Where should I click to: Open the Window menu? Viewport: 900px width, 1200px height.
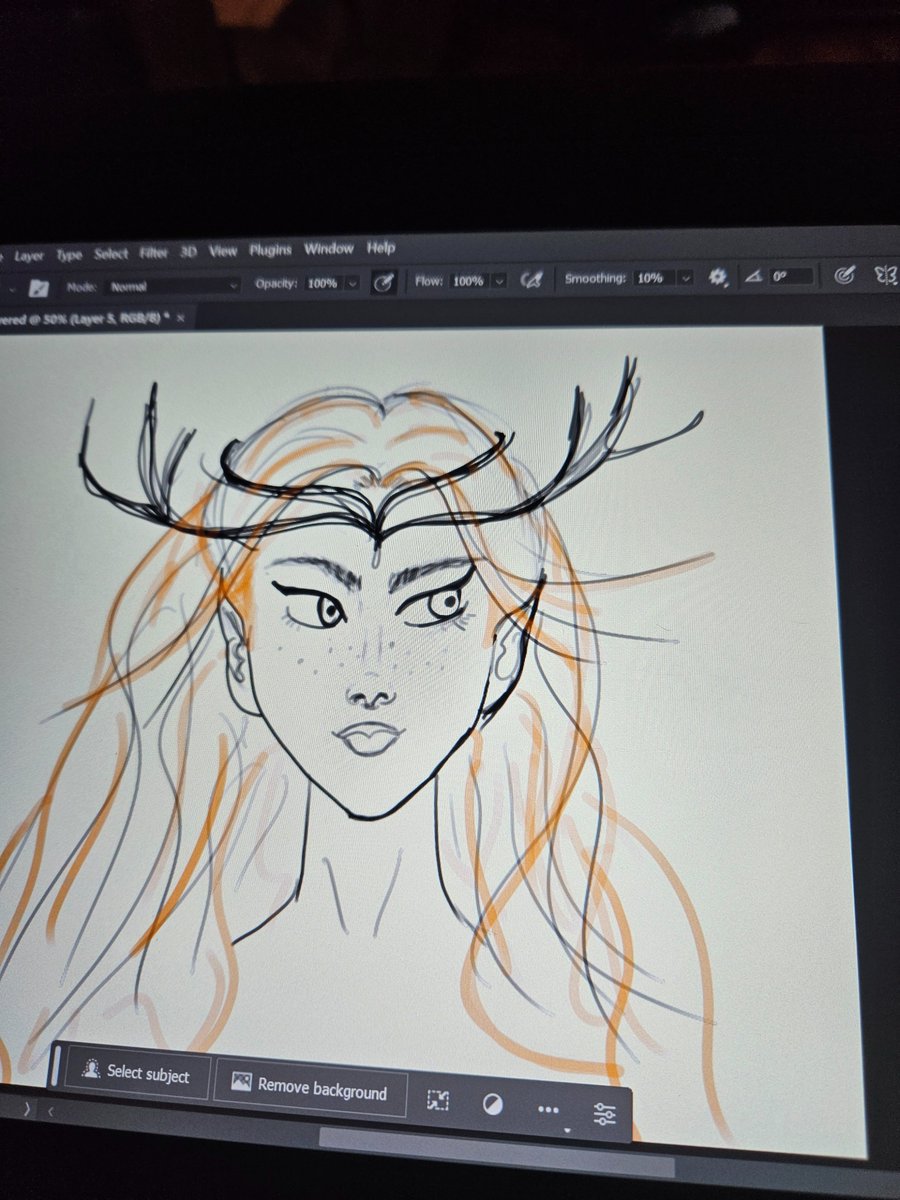coord(329,249)
